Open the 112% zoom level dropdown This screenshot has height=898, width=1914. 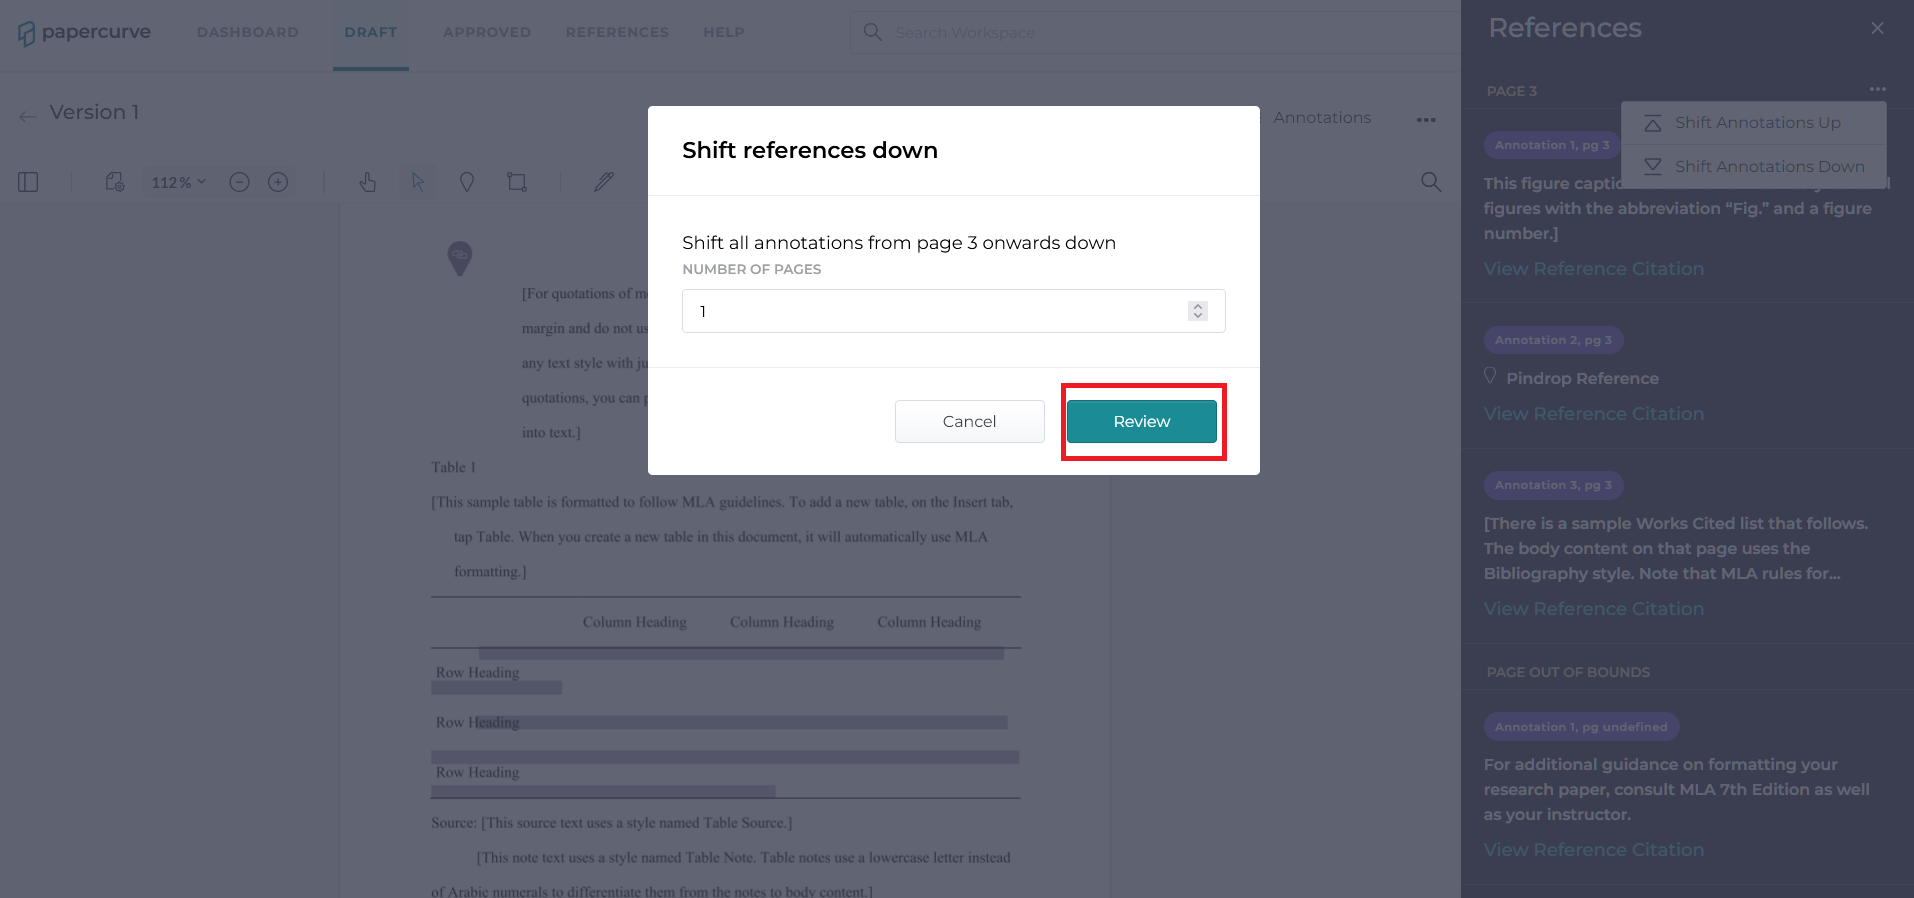tap(179, 182)
